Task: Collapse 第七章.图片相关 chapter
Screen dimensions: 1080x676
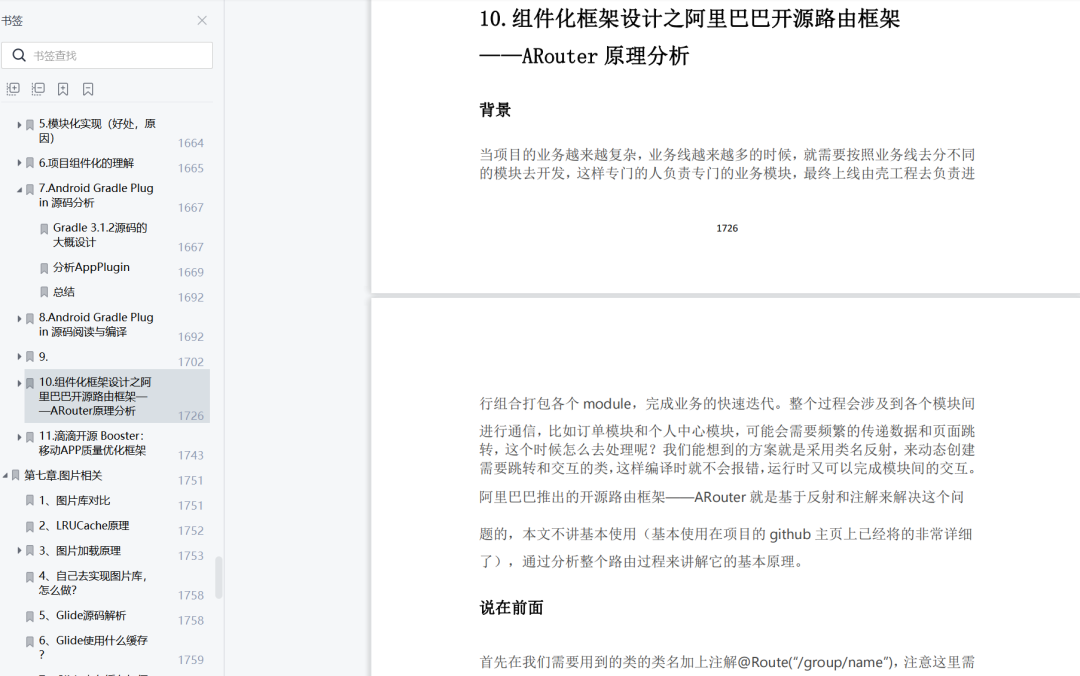Action: [6, 475]
